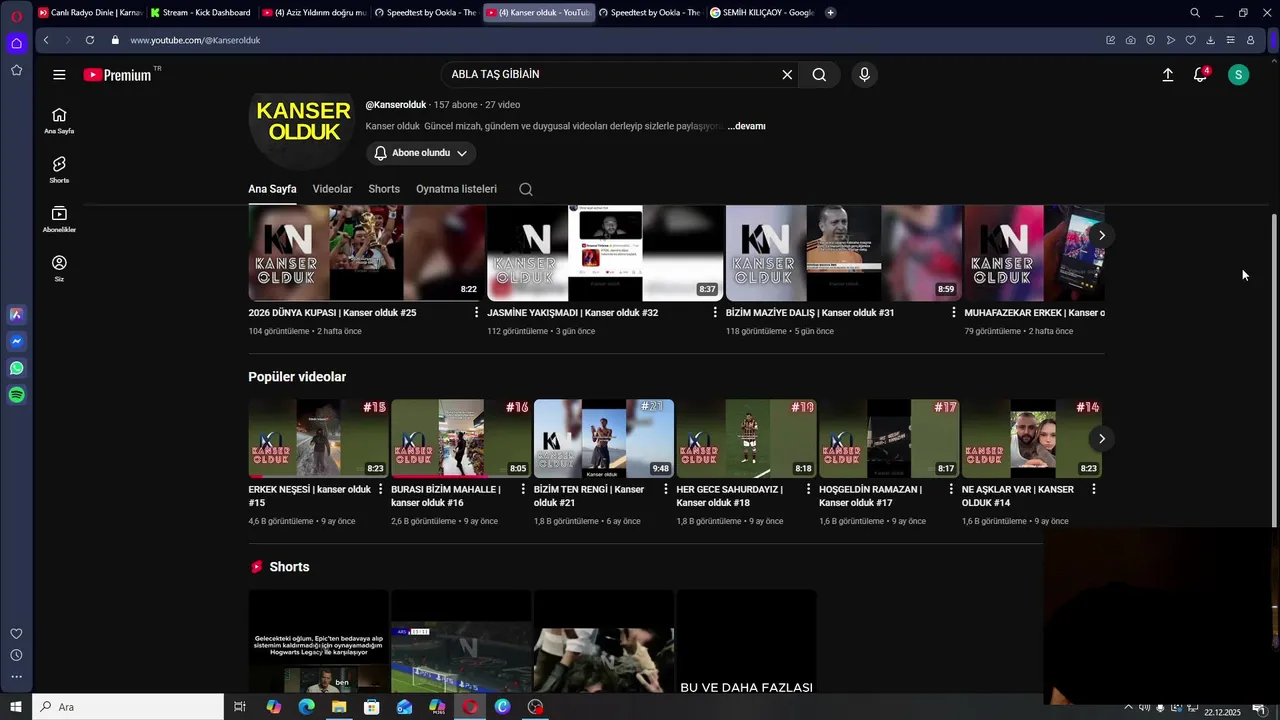Open the notifications bell

1201,75
